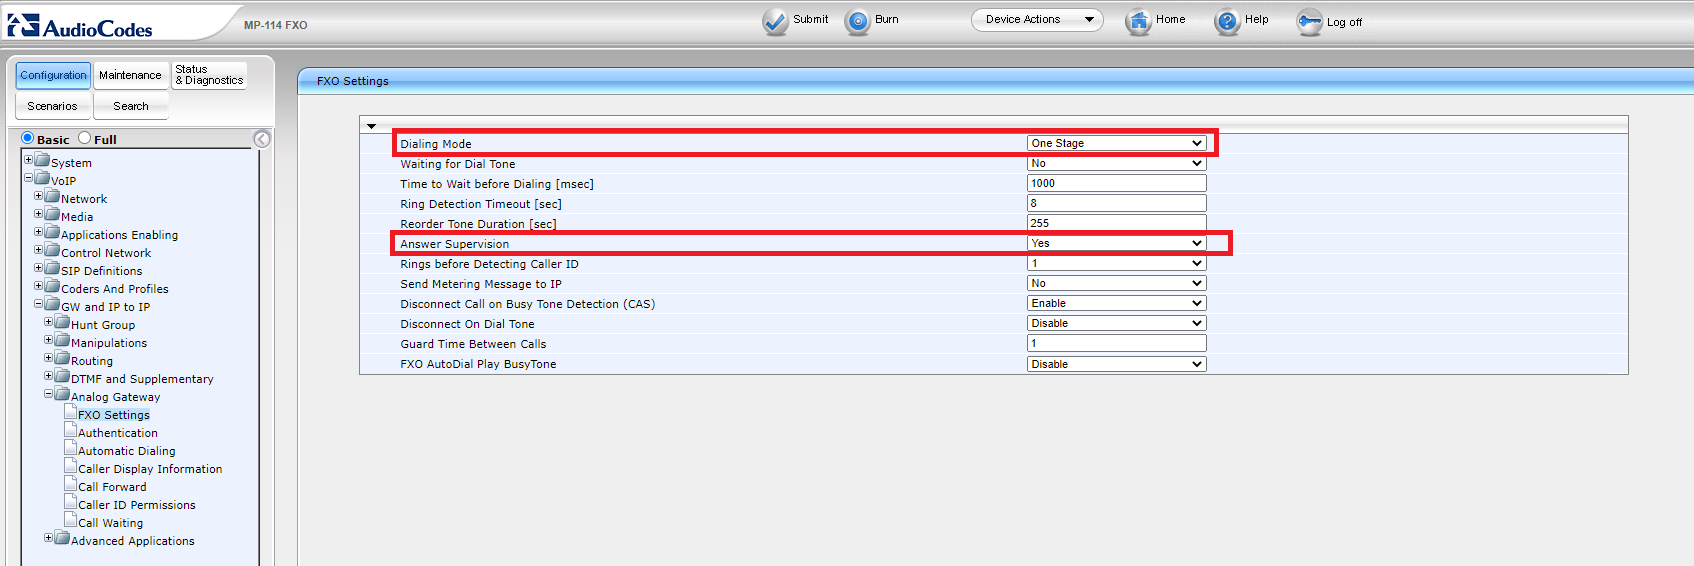Click the Manipulations folder icon
The image size is (1694, 566).
pyautogui.click(x=62, y=340)
